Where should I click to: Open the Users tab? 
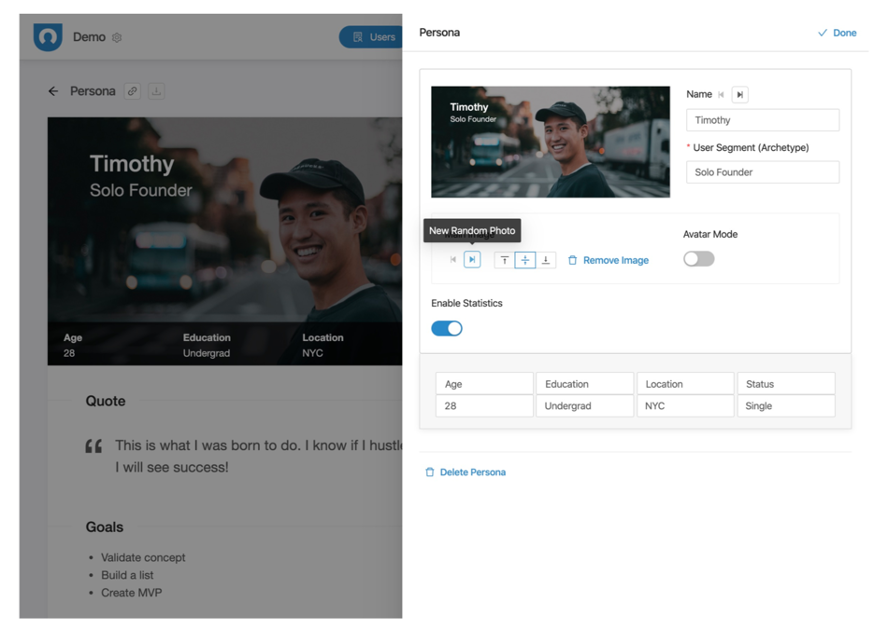coord(372,37)
